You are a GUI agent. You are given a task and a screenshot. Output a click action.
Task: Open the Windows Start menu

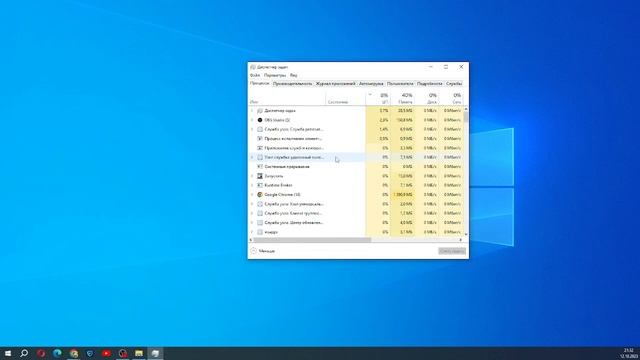point(8,353)
